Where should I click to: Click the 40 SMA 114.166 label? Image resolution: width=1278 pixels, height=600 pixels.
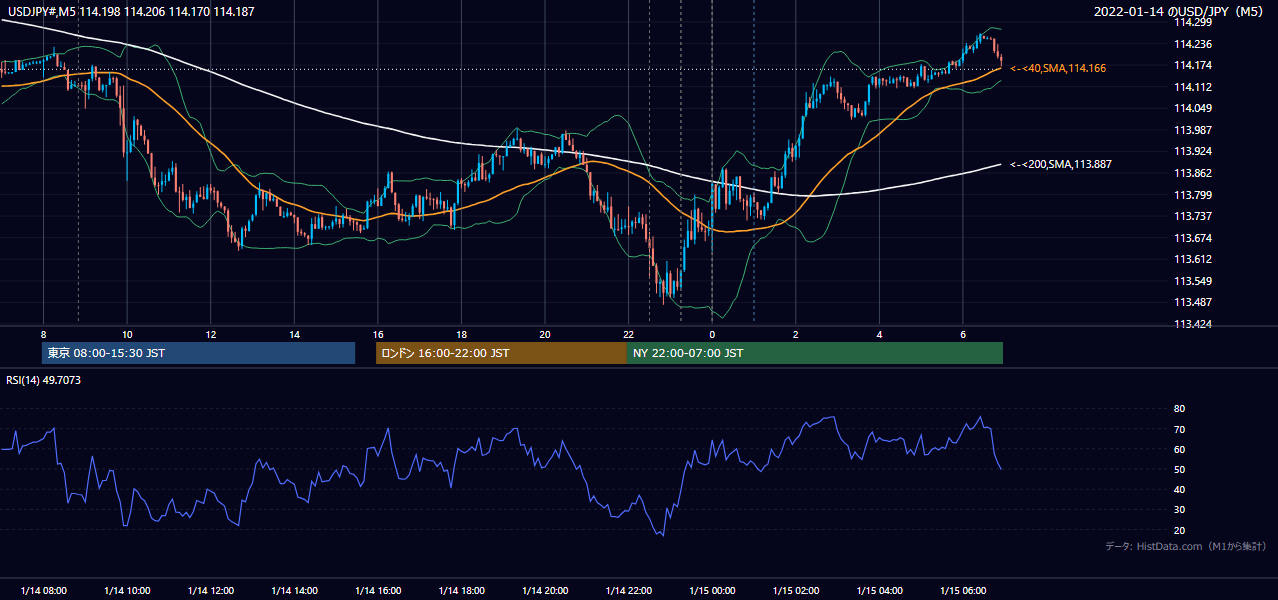coord(1058,68)
